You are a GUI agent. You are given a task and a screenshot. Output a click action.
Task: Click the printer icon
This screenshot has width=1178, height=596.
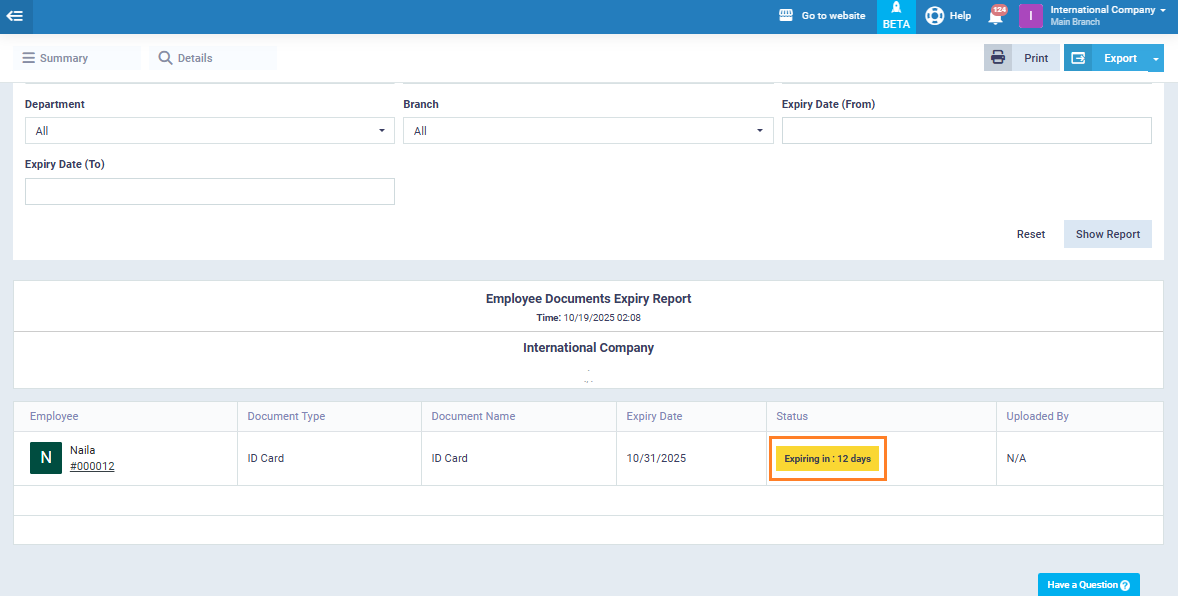tap(998, 58)
